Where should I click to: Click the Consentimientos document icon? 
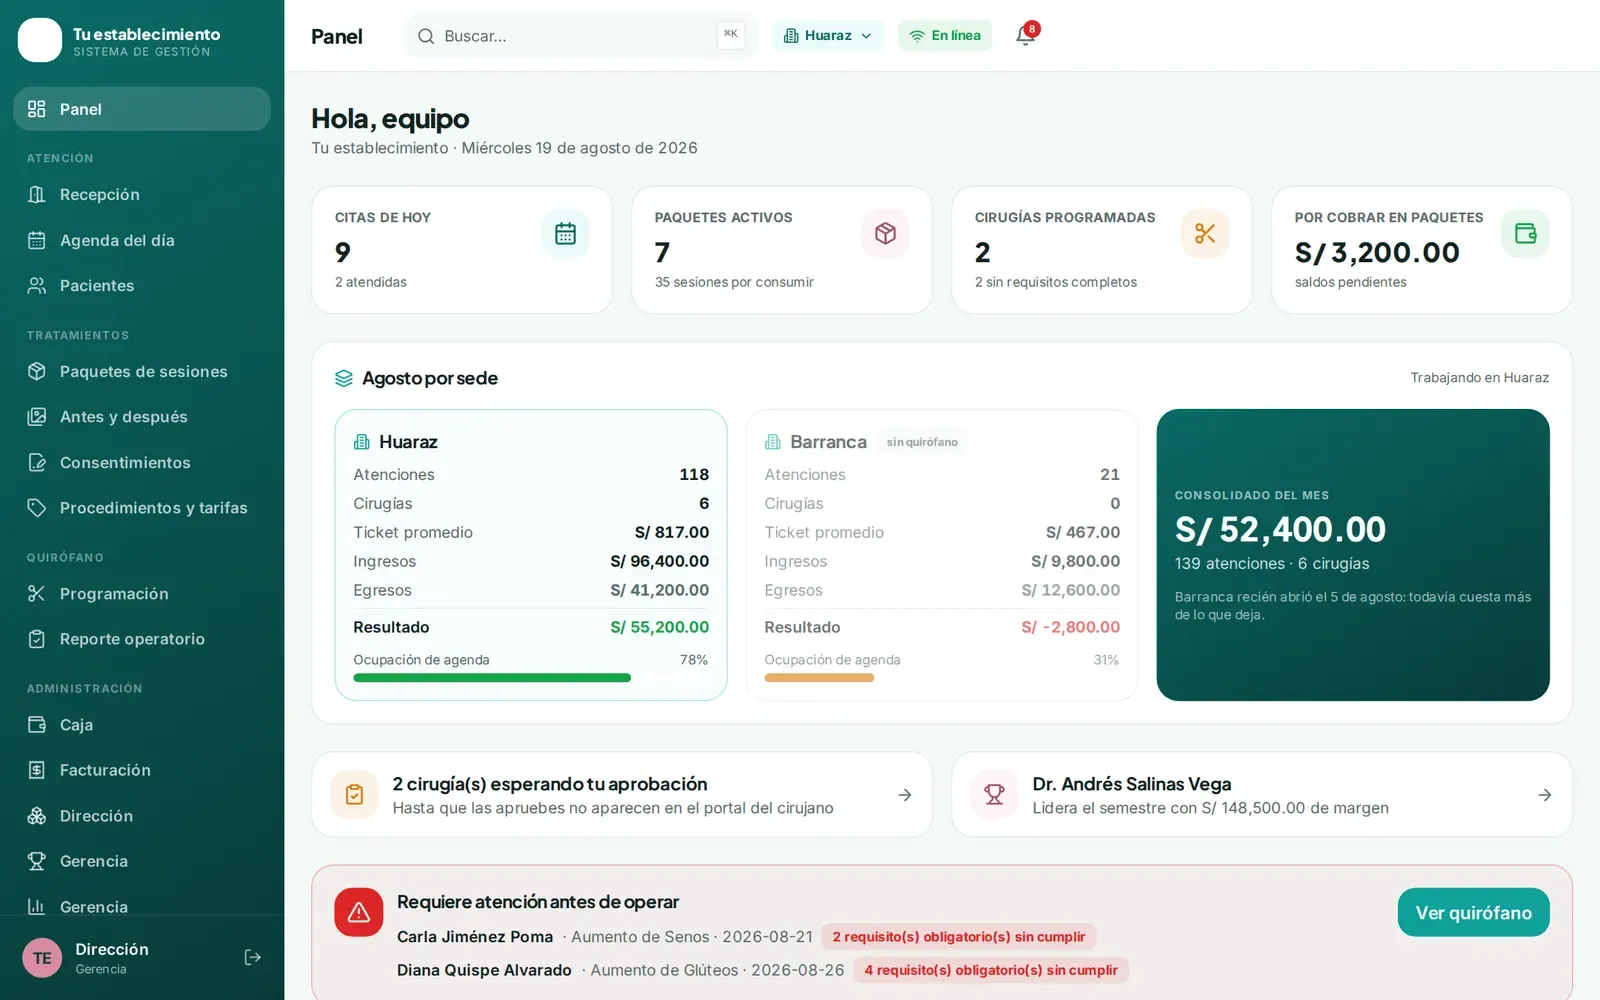coord(37,462)
